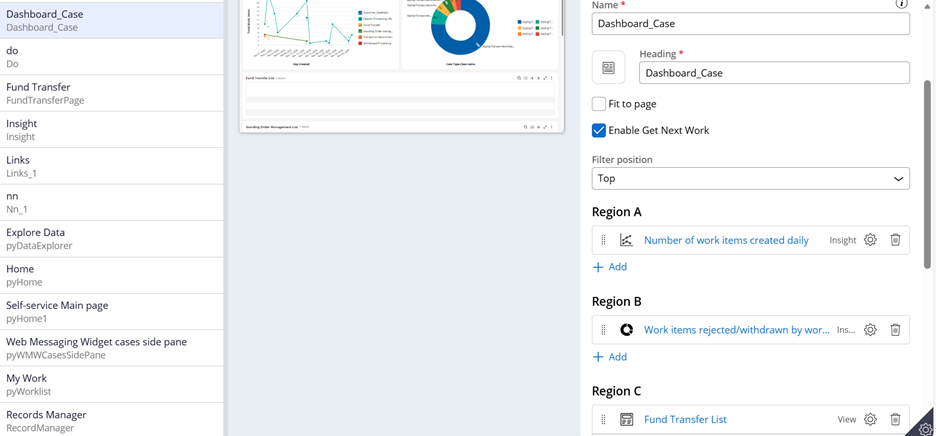
Task: Click into the Heading text field
Action: (773, 73)
